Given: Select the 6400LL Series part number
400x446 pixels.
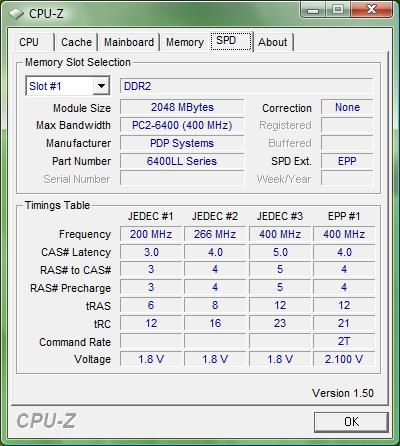Looking at the screenshot, I should (182, 161).
